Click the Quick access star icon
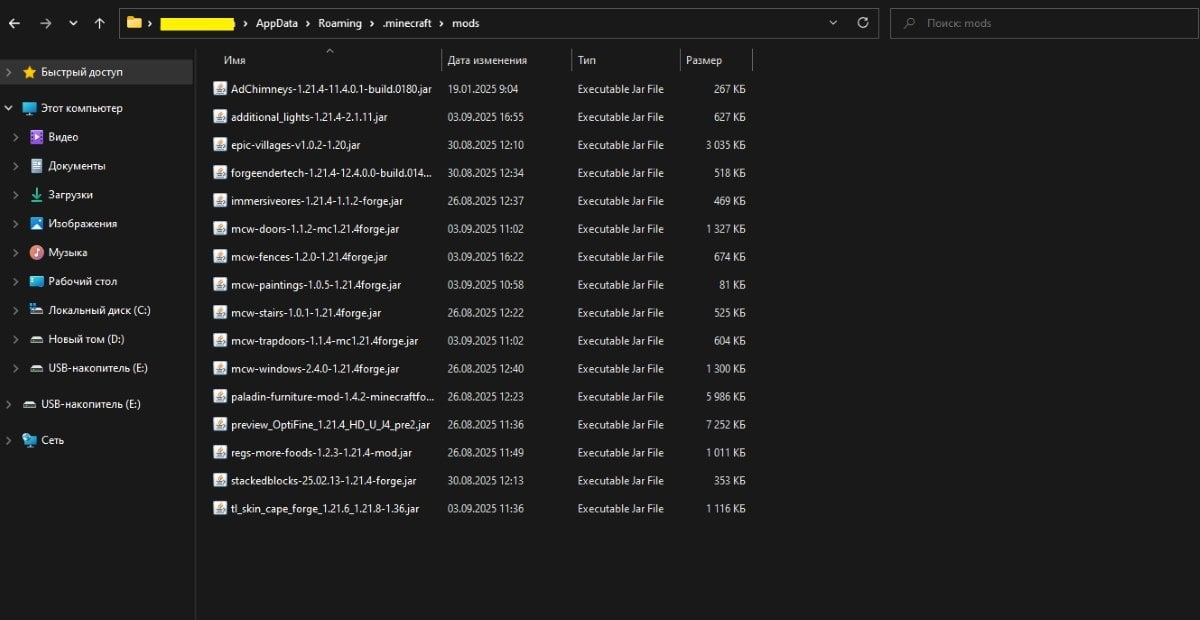1200x620 pixels. [x=29, y=72]
